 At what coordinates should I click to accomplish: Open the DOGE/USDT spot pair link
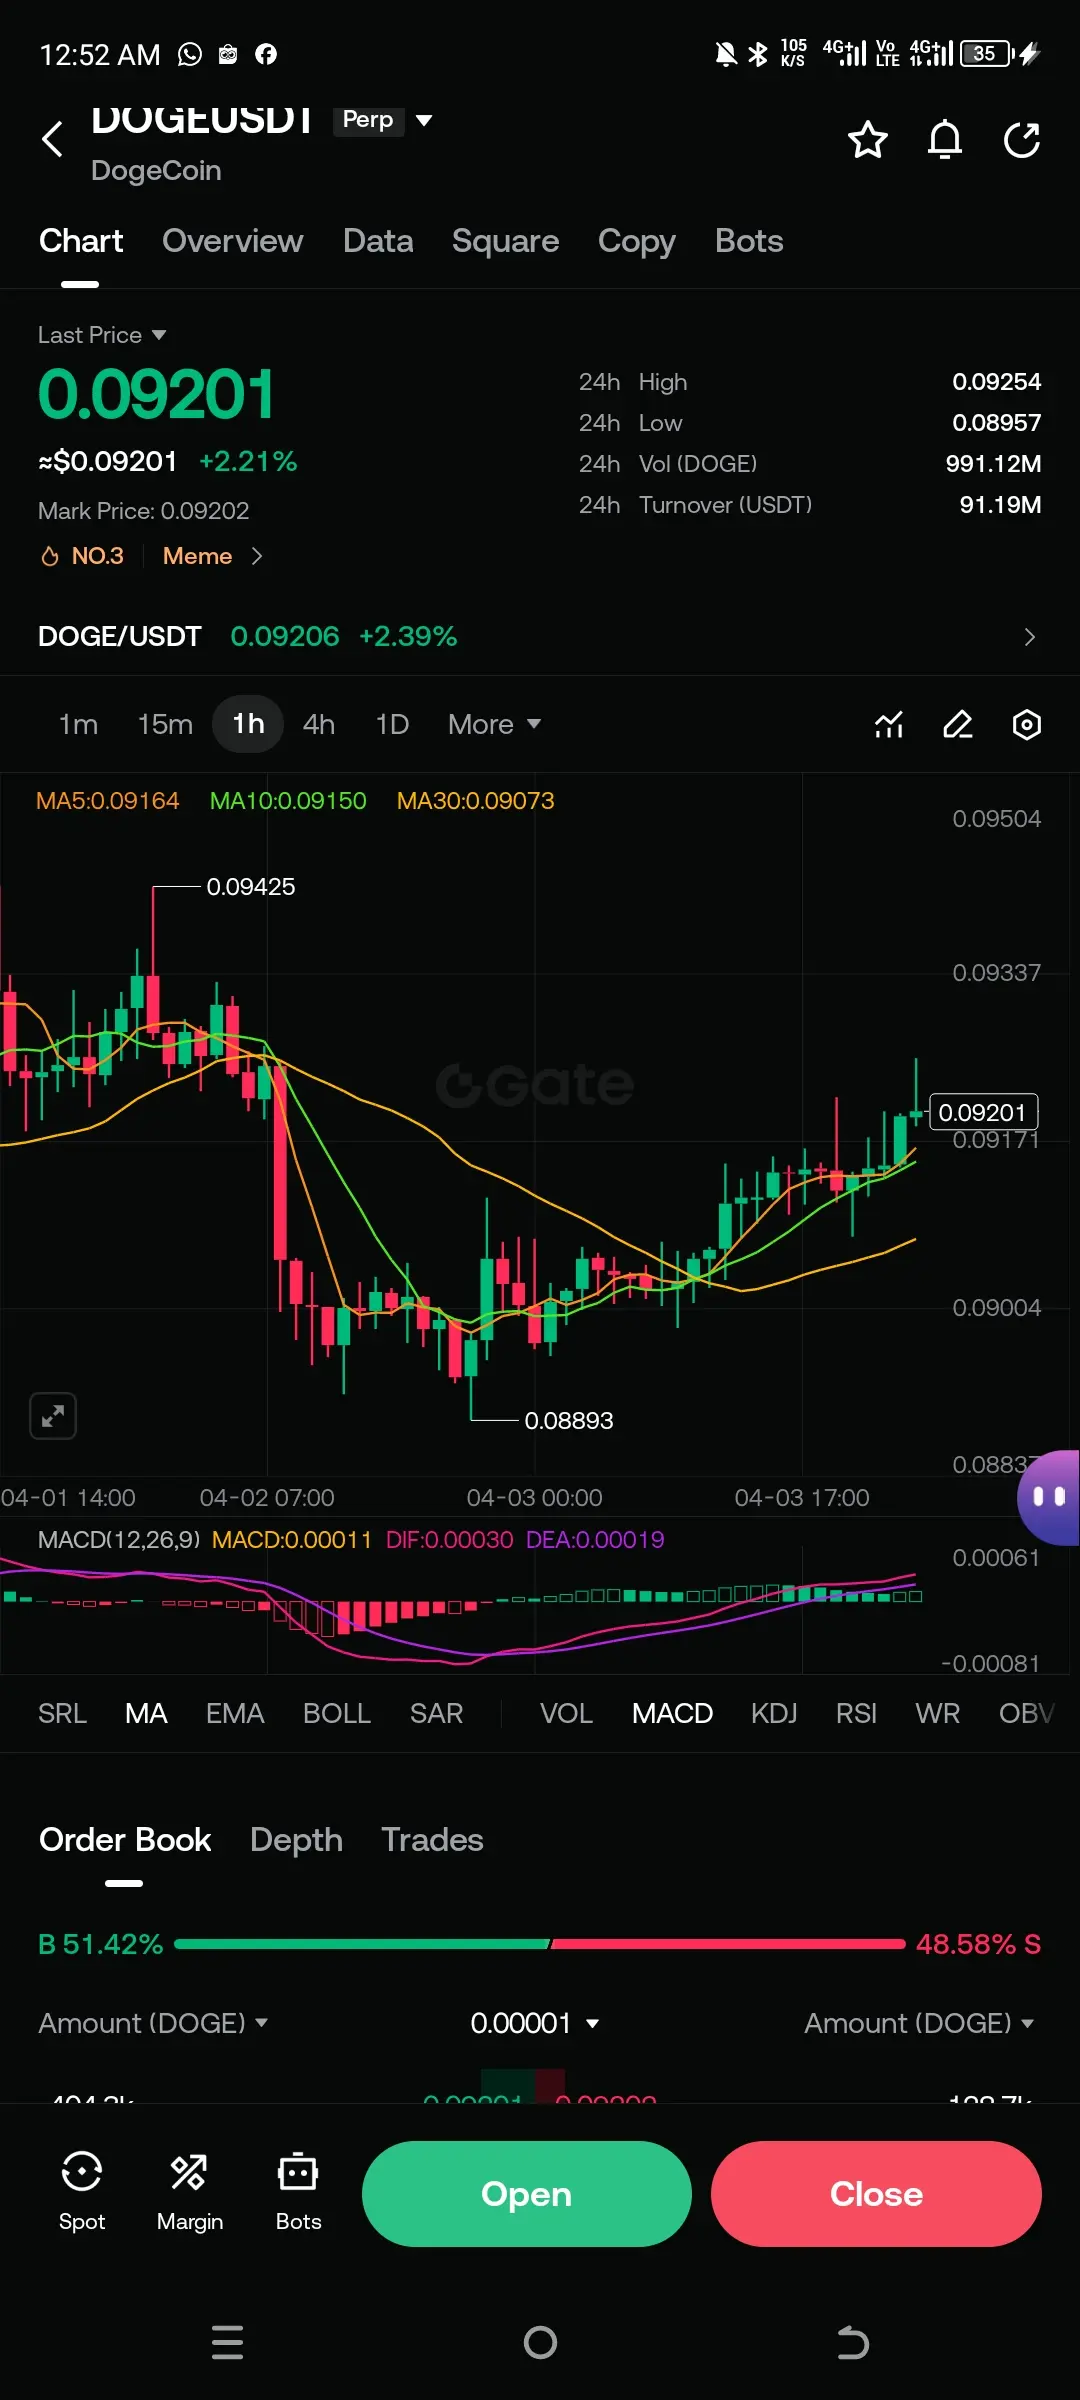click(119, 636)
